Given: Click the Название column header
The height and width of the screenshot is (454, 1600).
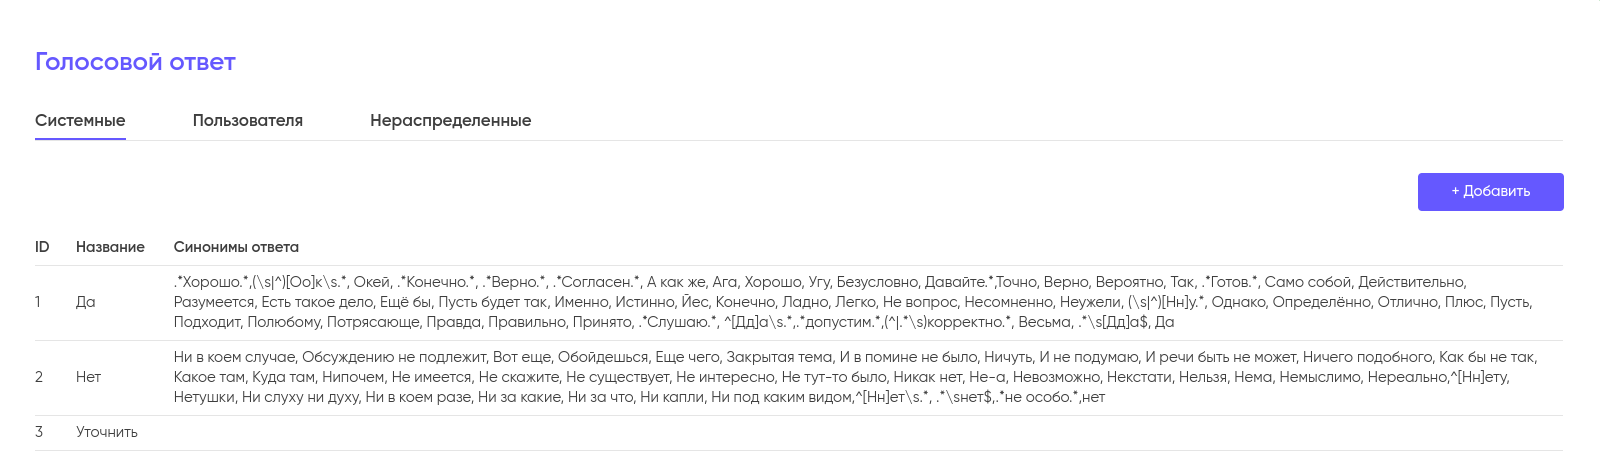Looking at the screenshot, I should pos(110,247).
